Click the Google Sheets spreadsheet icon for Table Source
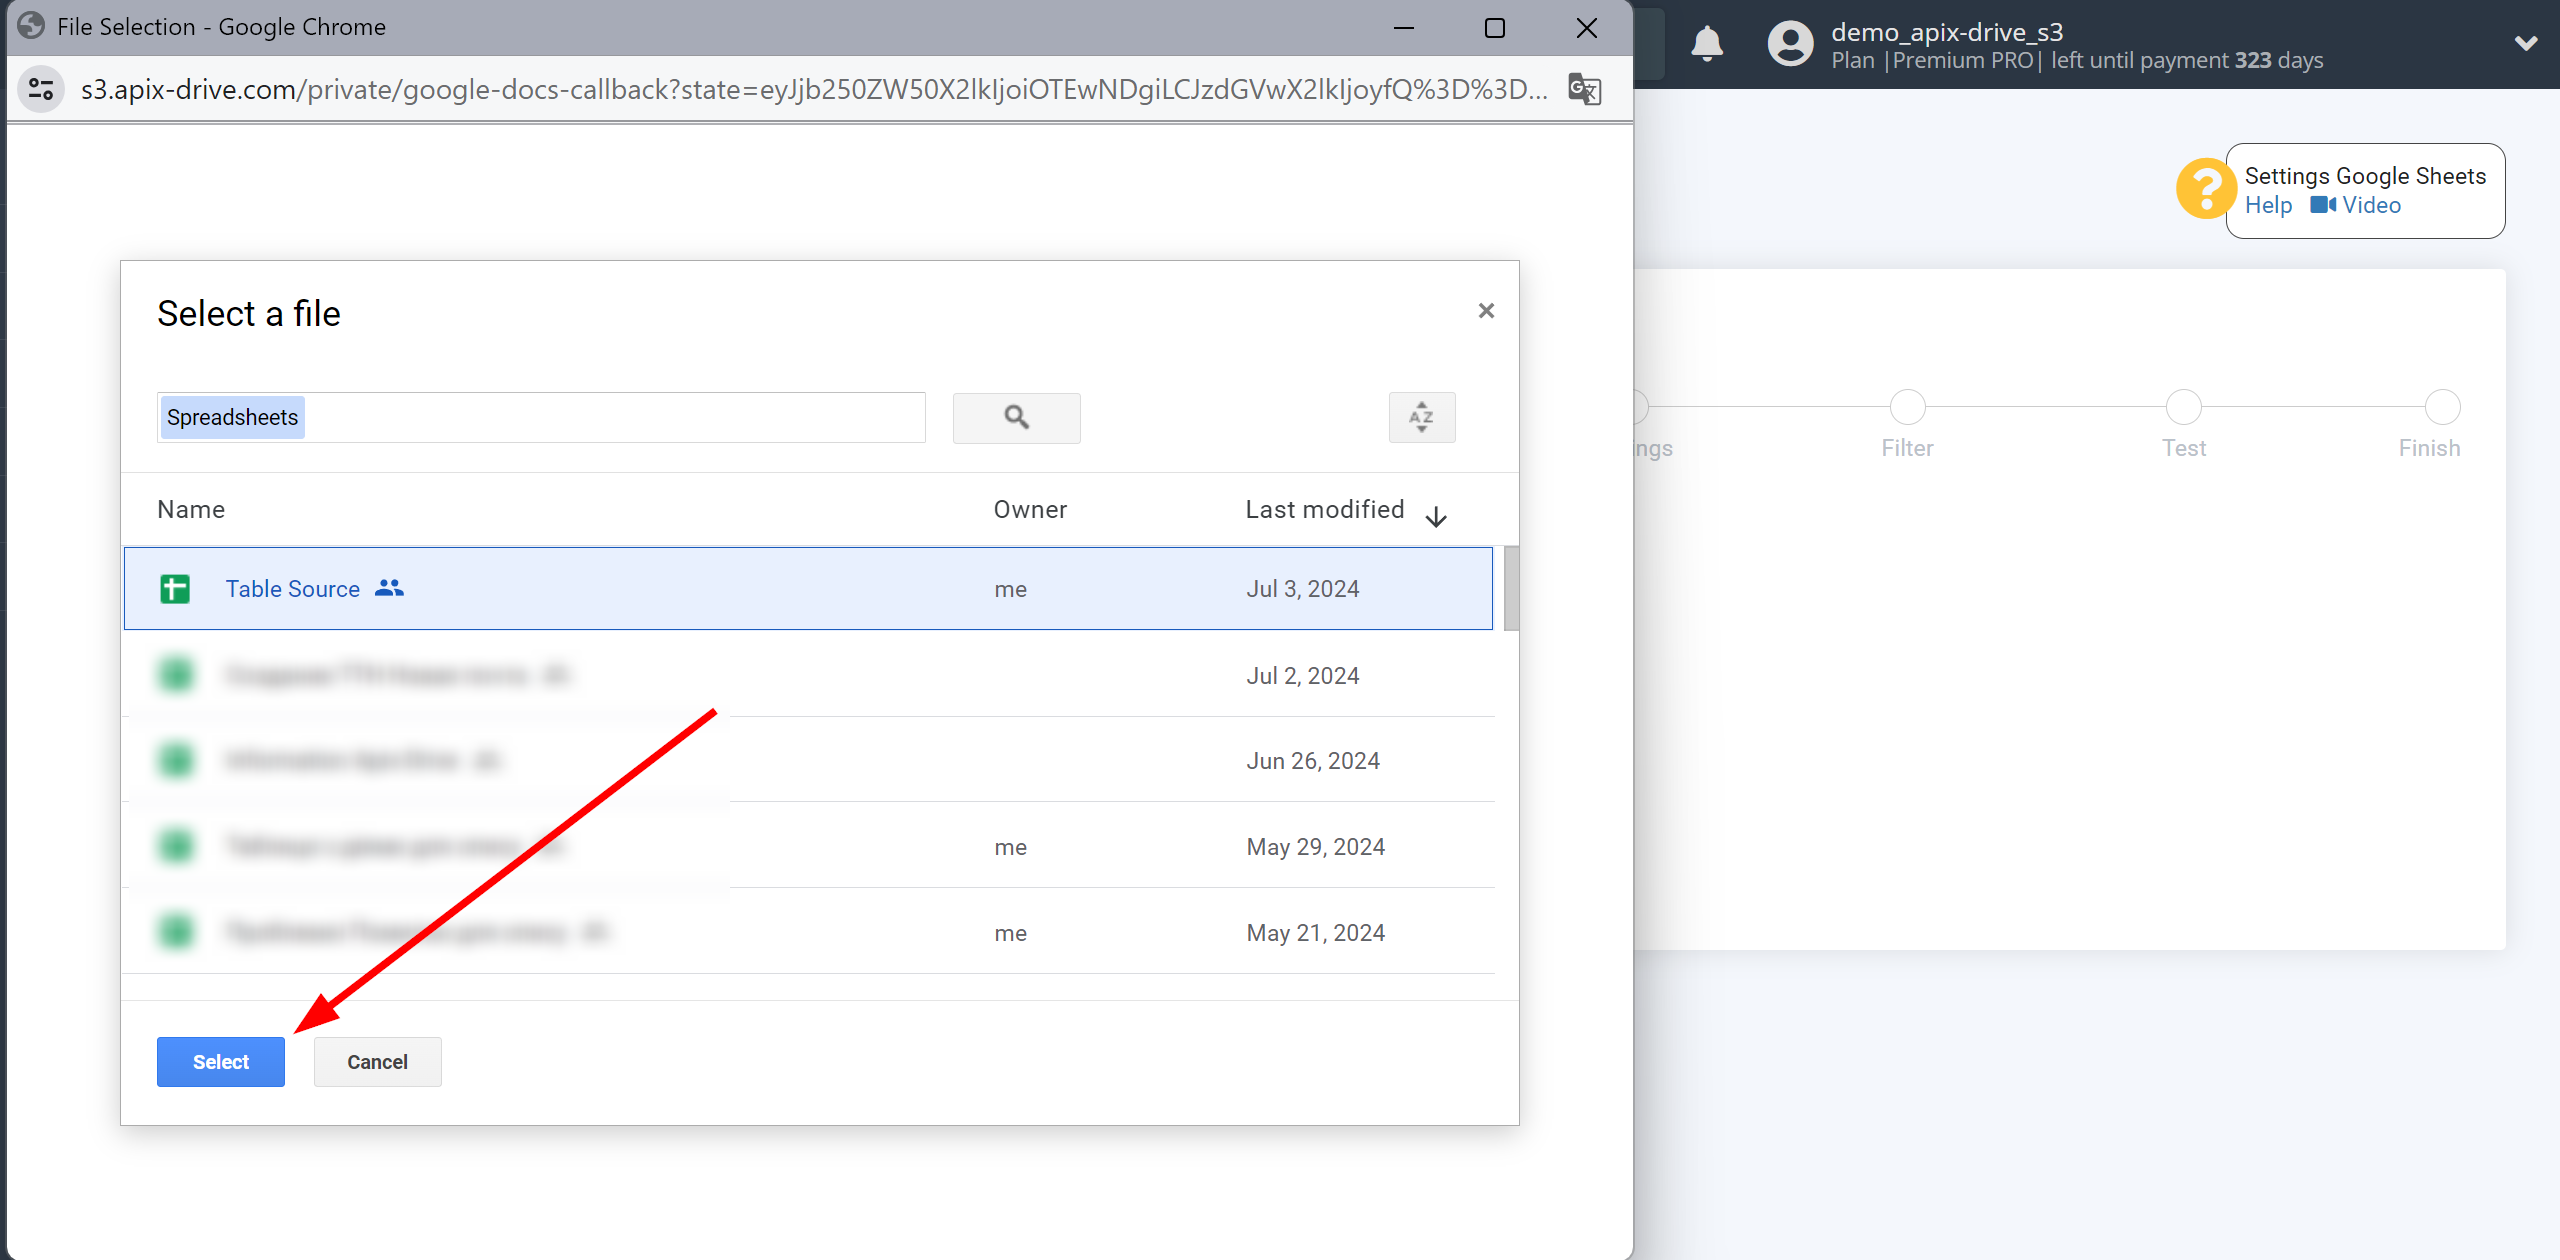This screenshot has height=1260, width=2560. click(175, 589)
